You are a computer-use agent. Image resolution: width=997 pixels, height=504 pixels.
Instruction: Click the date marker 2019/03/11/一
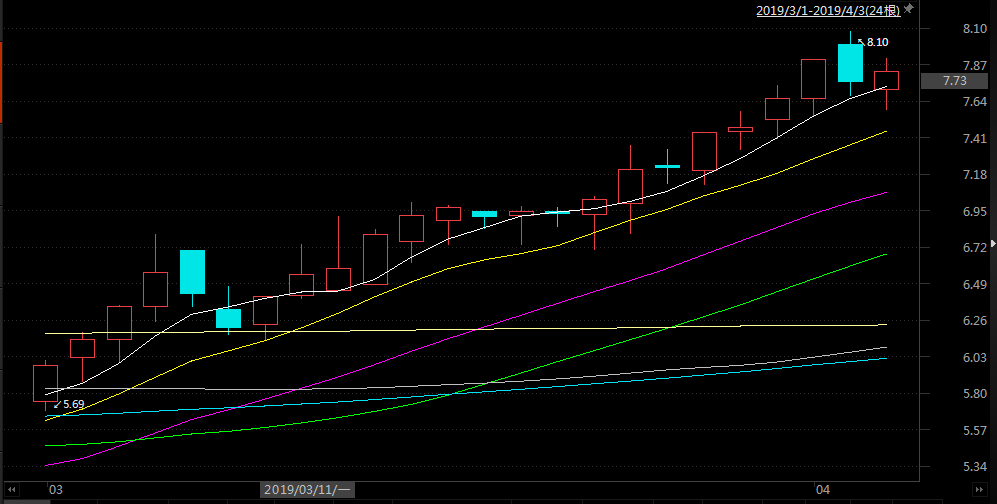[x=308, y=489]
